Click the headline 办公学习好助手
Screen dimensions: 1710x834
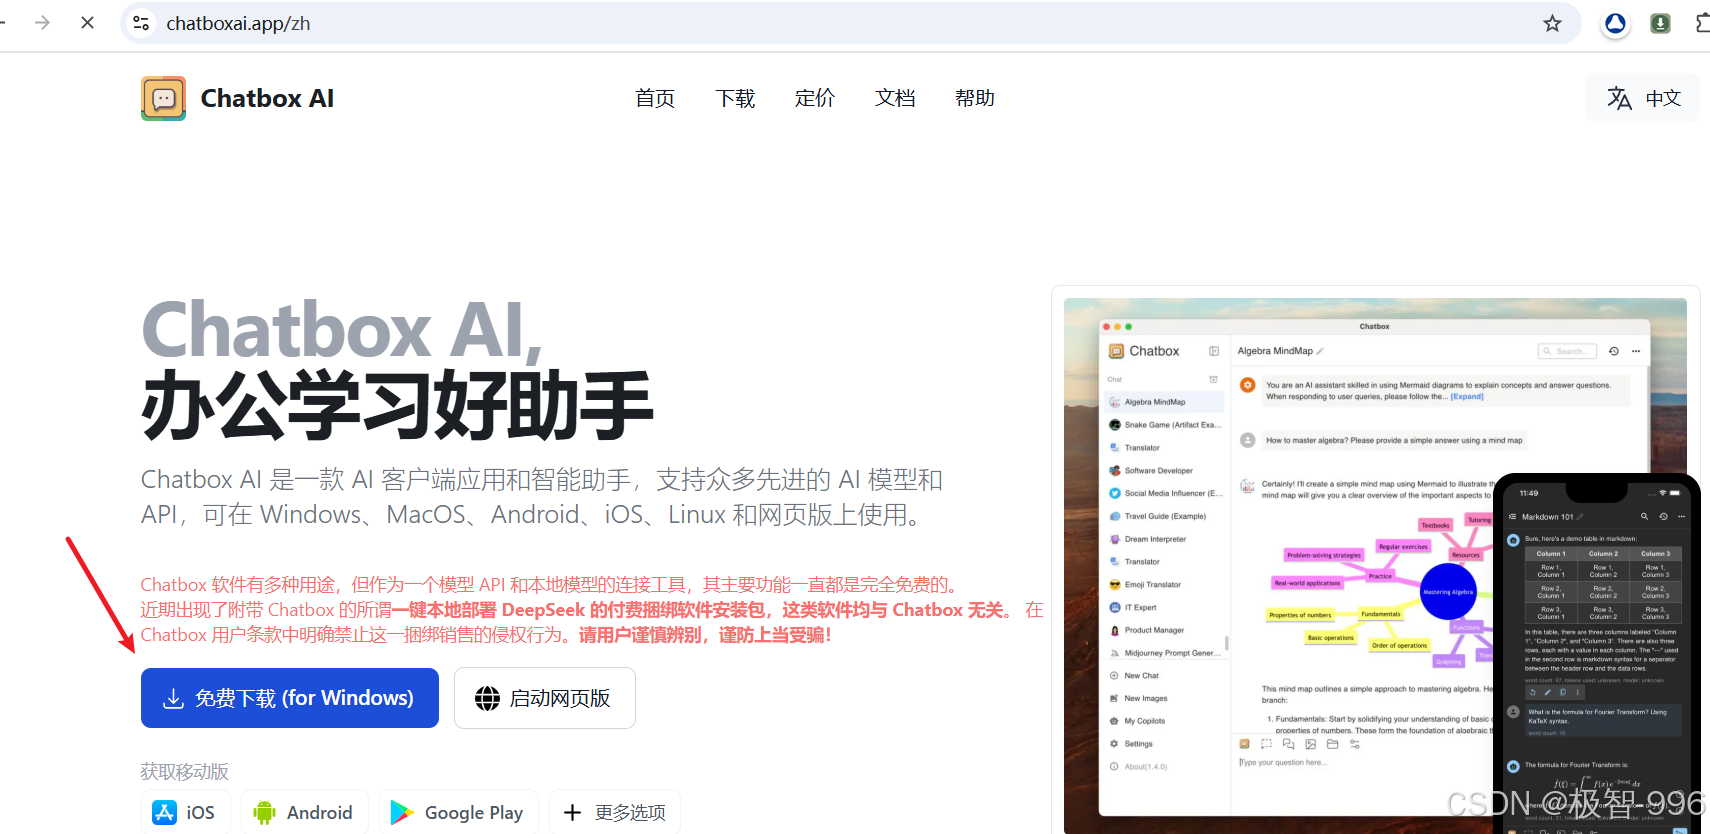tap(397, 405)
